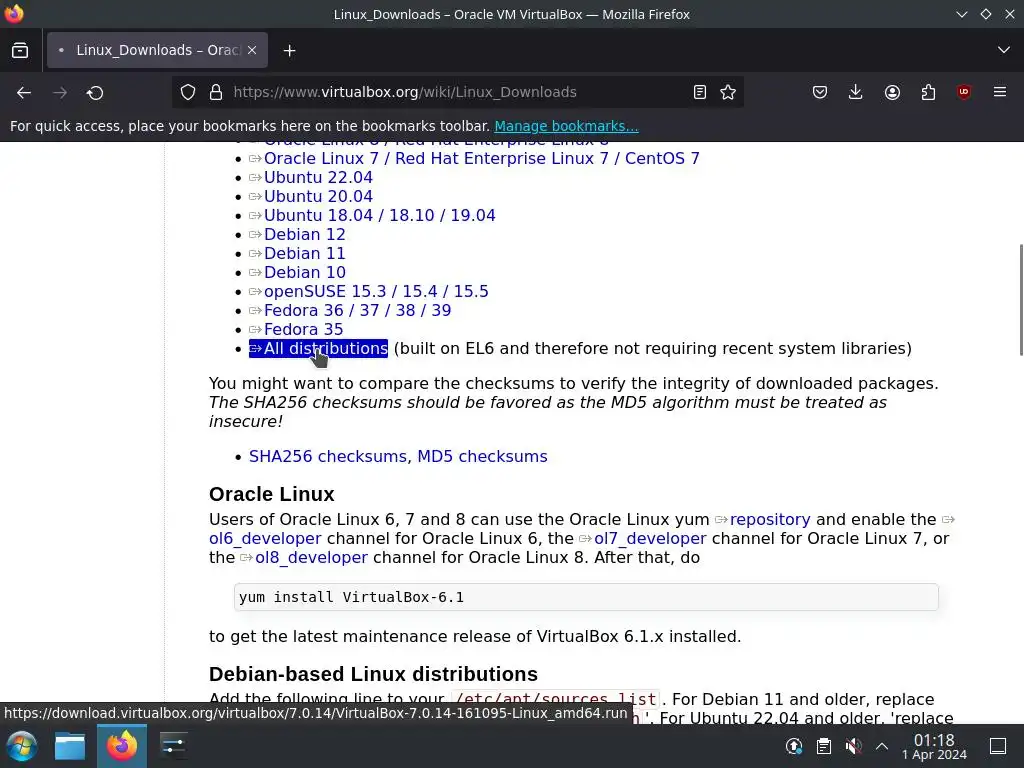The width and height of the screenshot is (1024, 768).
Task: Download Ubuntu 22.04 package
Action: click(318, 178)
